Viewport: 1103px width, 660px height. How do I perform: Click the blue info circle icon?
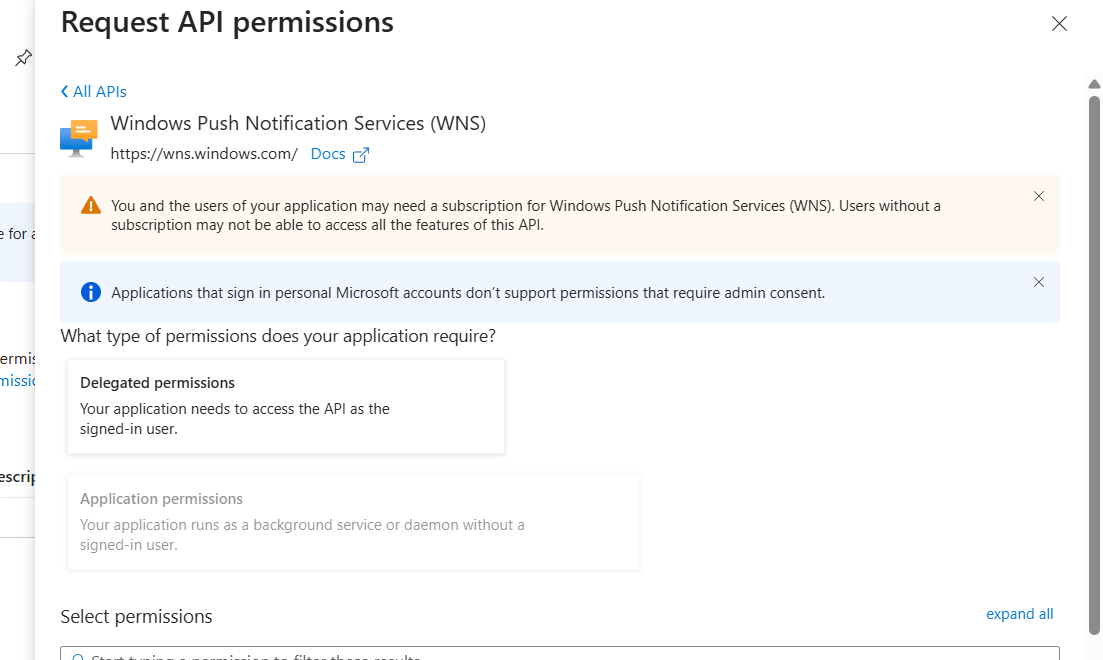coord(91,292)
